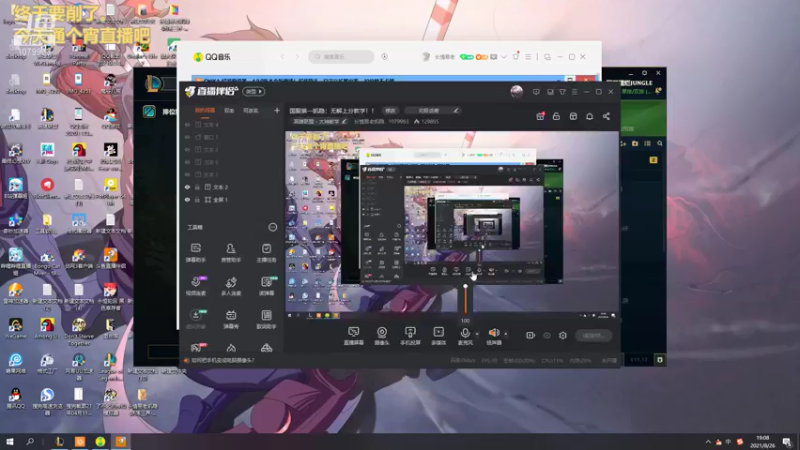The image size is (800, 450).
Task: Open the Windows Start menu
Action: [10, 441]
